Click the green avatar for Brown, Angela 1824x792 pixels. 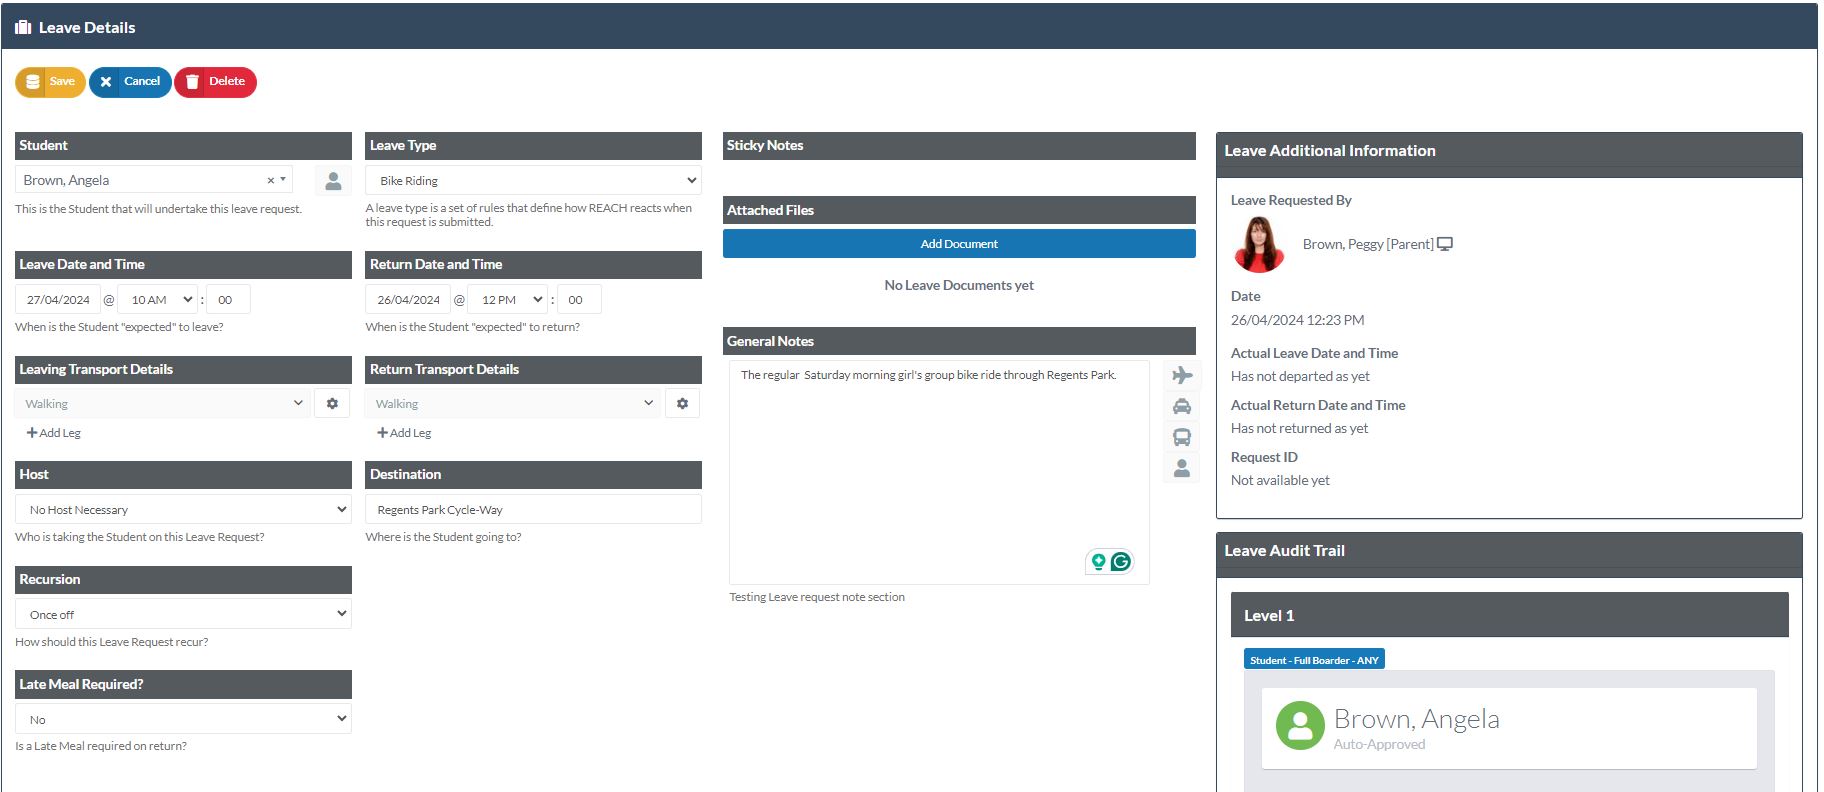(1300, 726)
